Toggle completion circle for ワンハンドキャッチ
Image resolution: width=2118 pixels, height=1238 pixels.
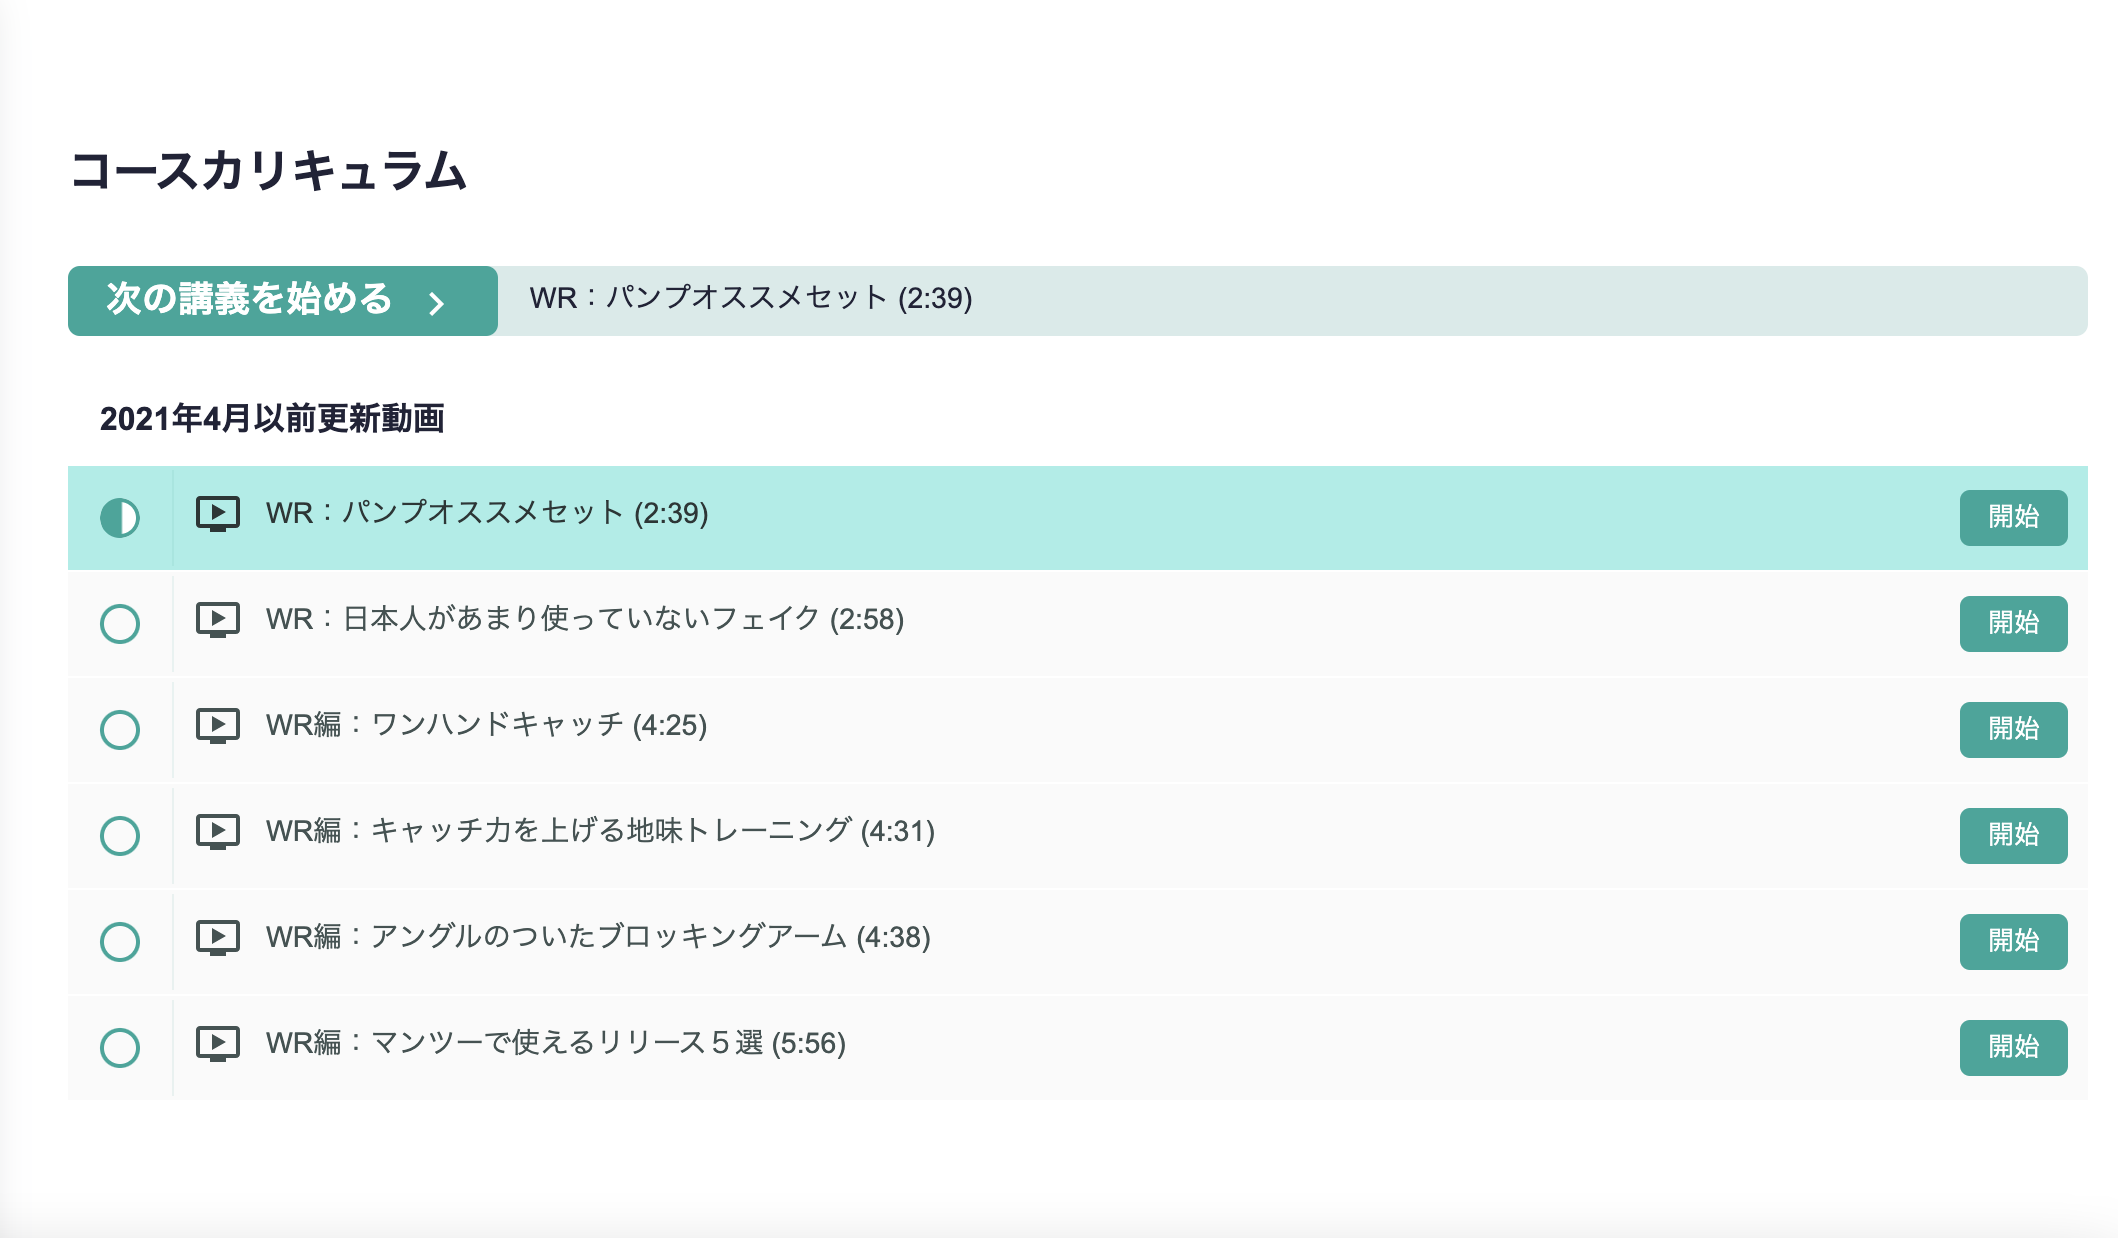[120, 730]
